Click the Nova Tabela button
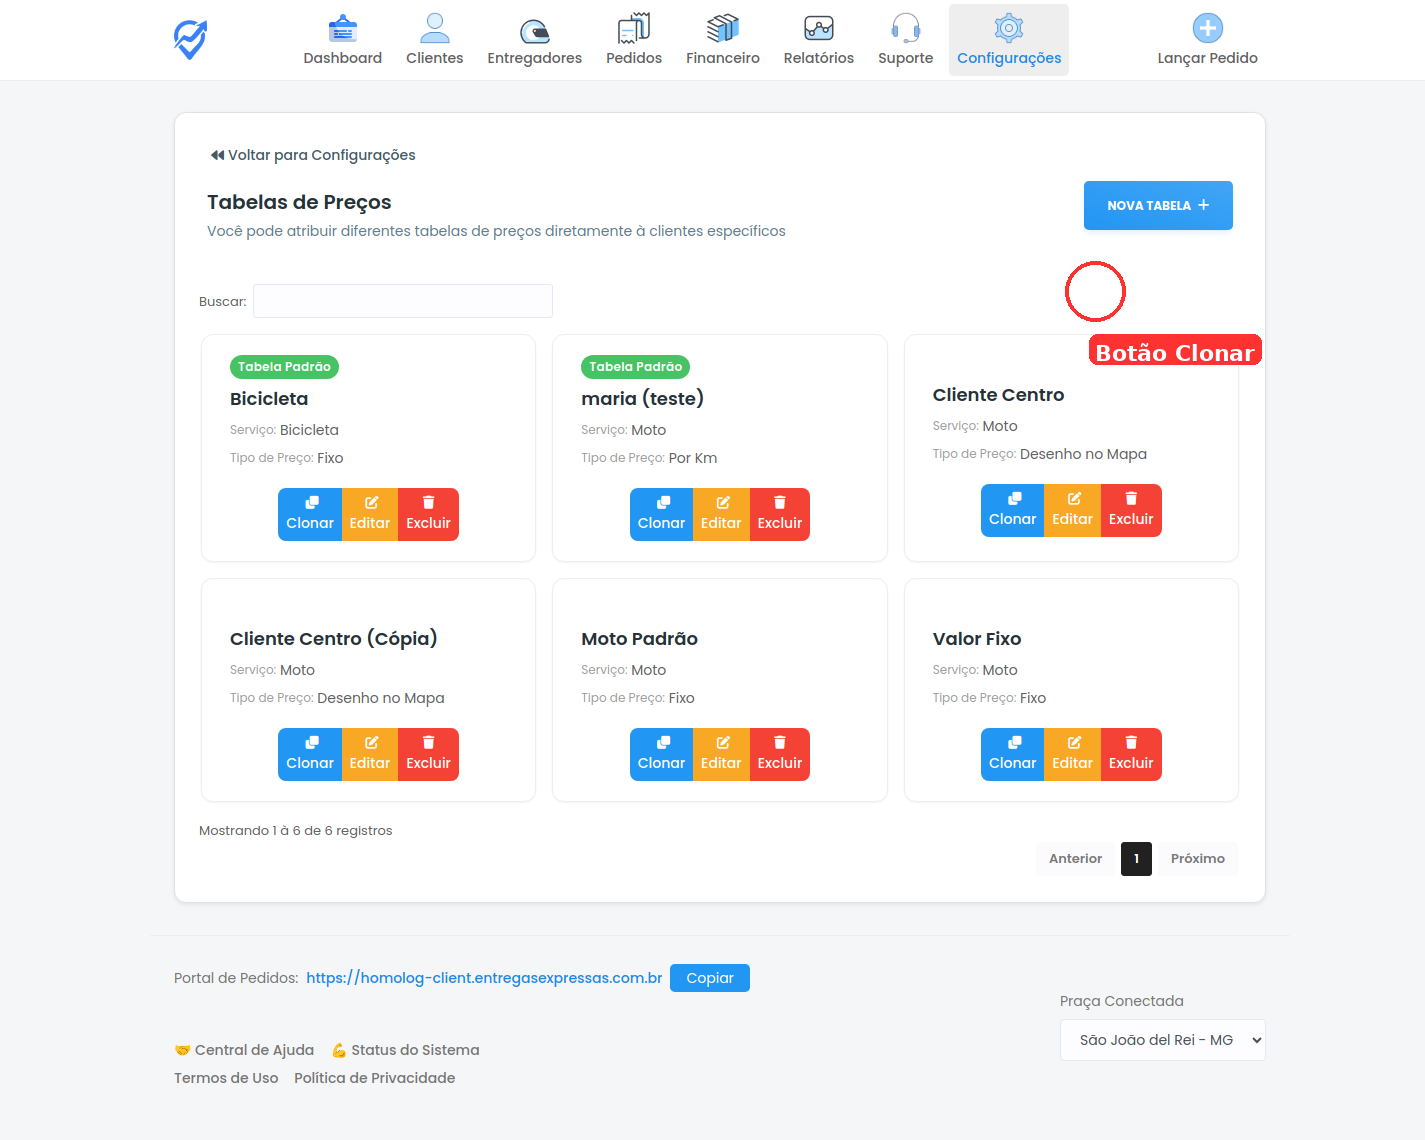Image resolution: width=1425 pixels, height=1140 pixels. pos(1157,206)
